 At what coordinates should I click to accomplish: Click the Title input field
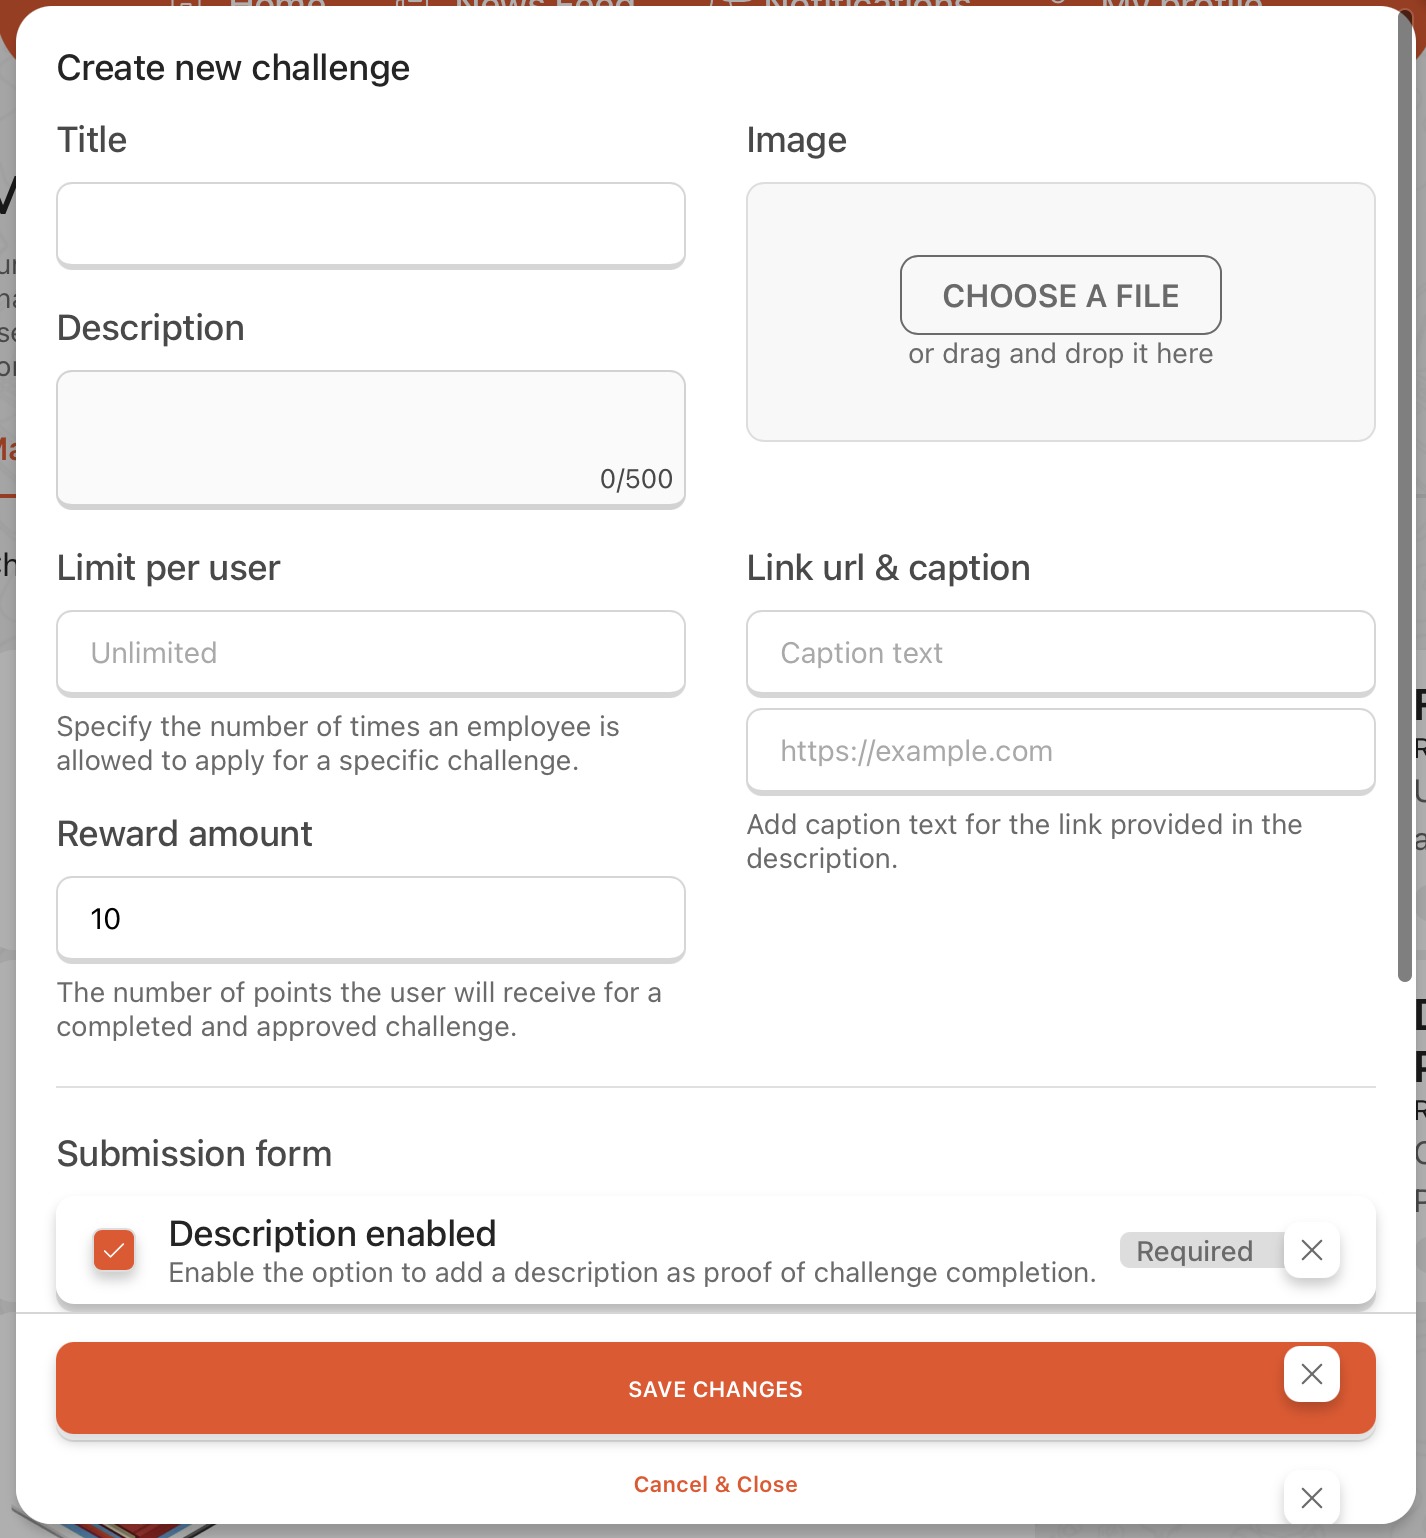371,225
